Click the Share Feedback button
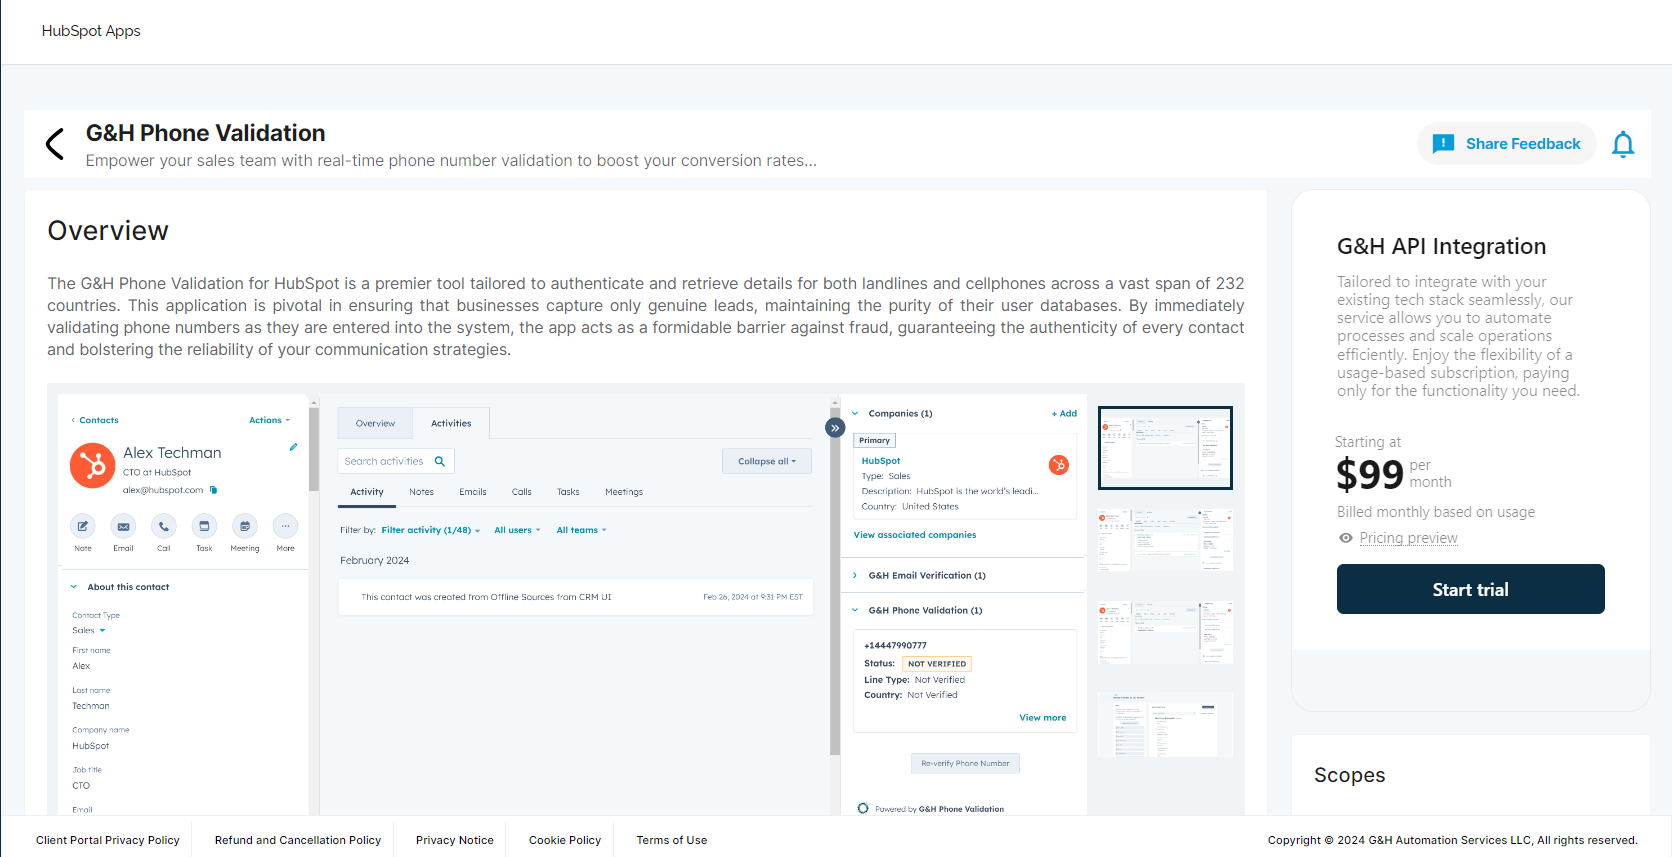 point(1506,144)
